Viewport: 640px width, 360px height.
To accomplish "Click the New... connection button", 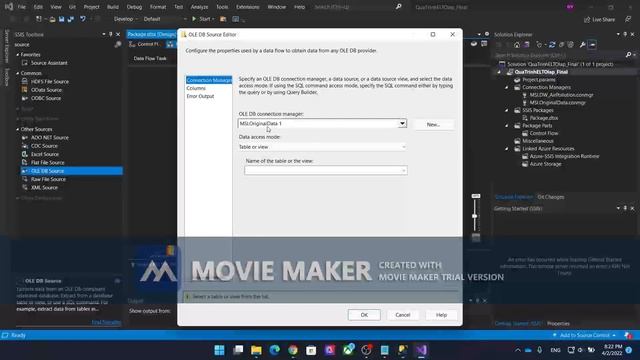I will click(433, 124).
